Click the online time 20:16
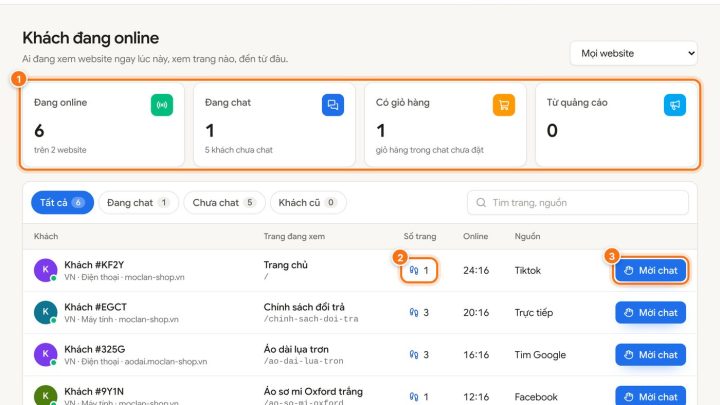The width and height of the screenshot is (720, 405). coord(476,313)
